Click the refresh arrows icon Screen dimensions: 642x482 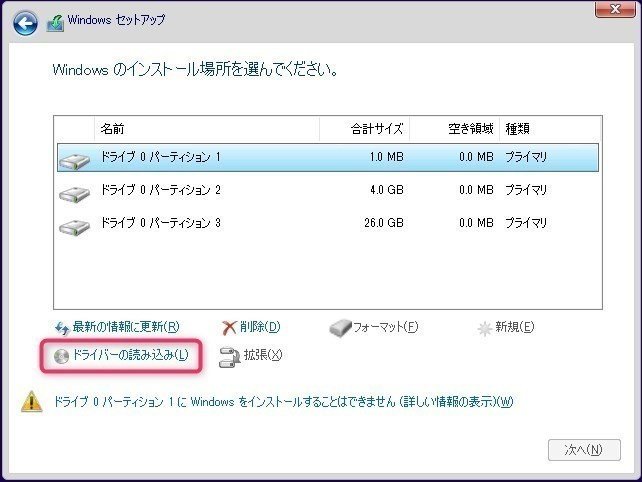62,328
